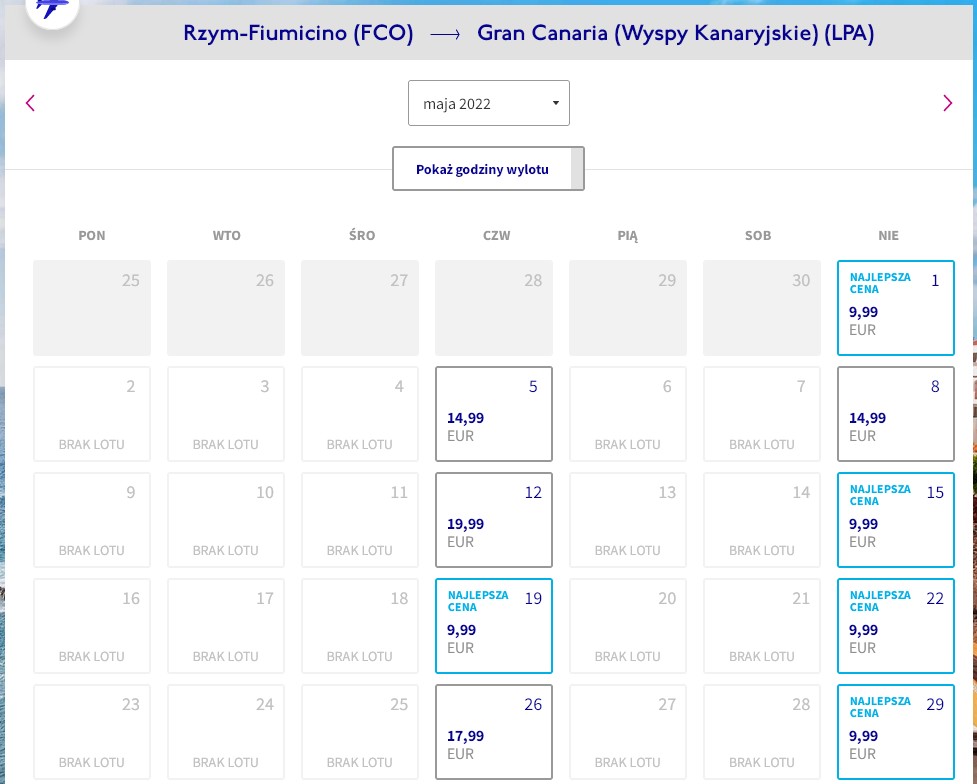The width and height of the screenshot is (977, 784).
Task: Pick May 15 best price date
Action: tap(895, 520)
